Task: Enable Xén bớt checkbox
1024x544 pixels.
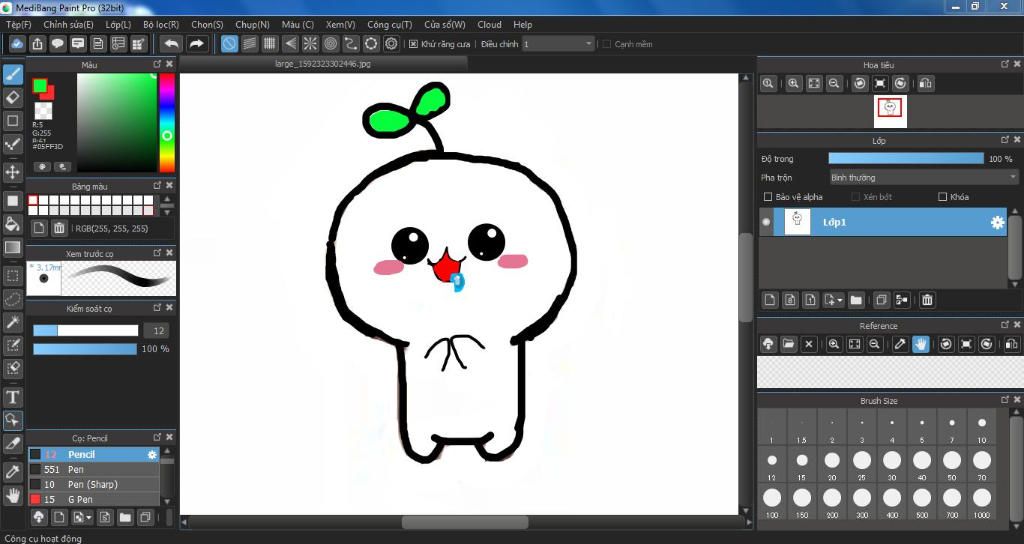Action: (x=856, y=197)
